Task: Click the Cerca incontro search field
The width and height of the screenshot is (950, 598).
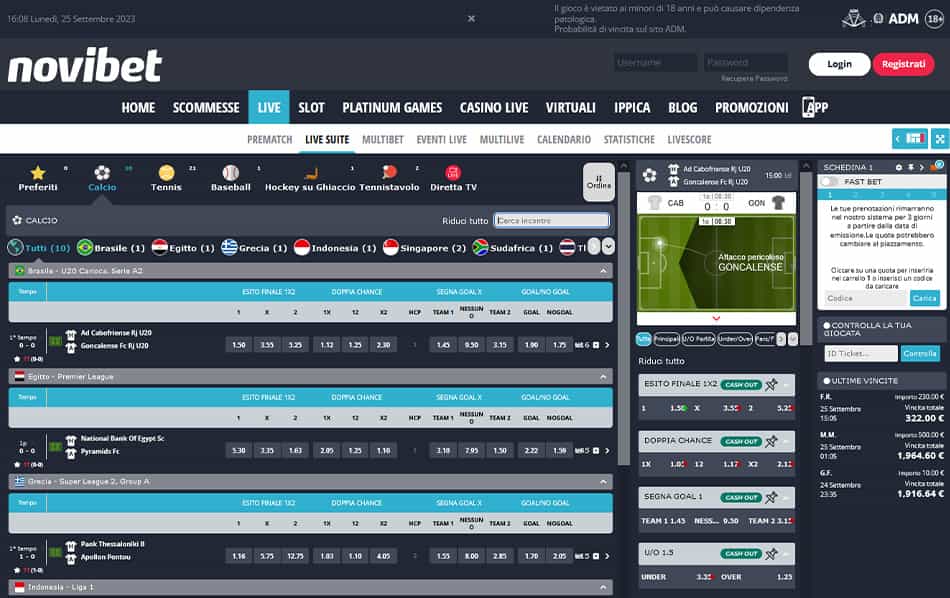Action: (551, 221)
